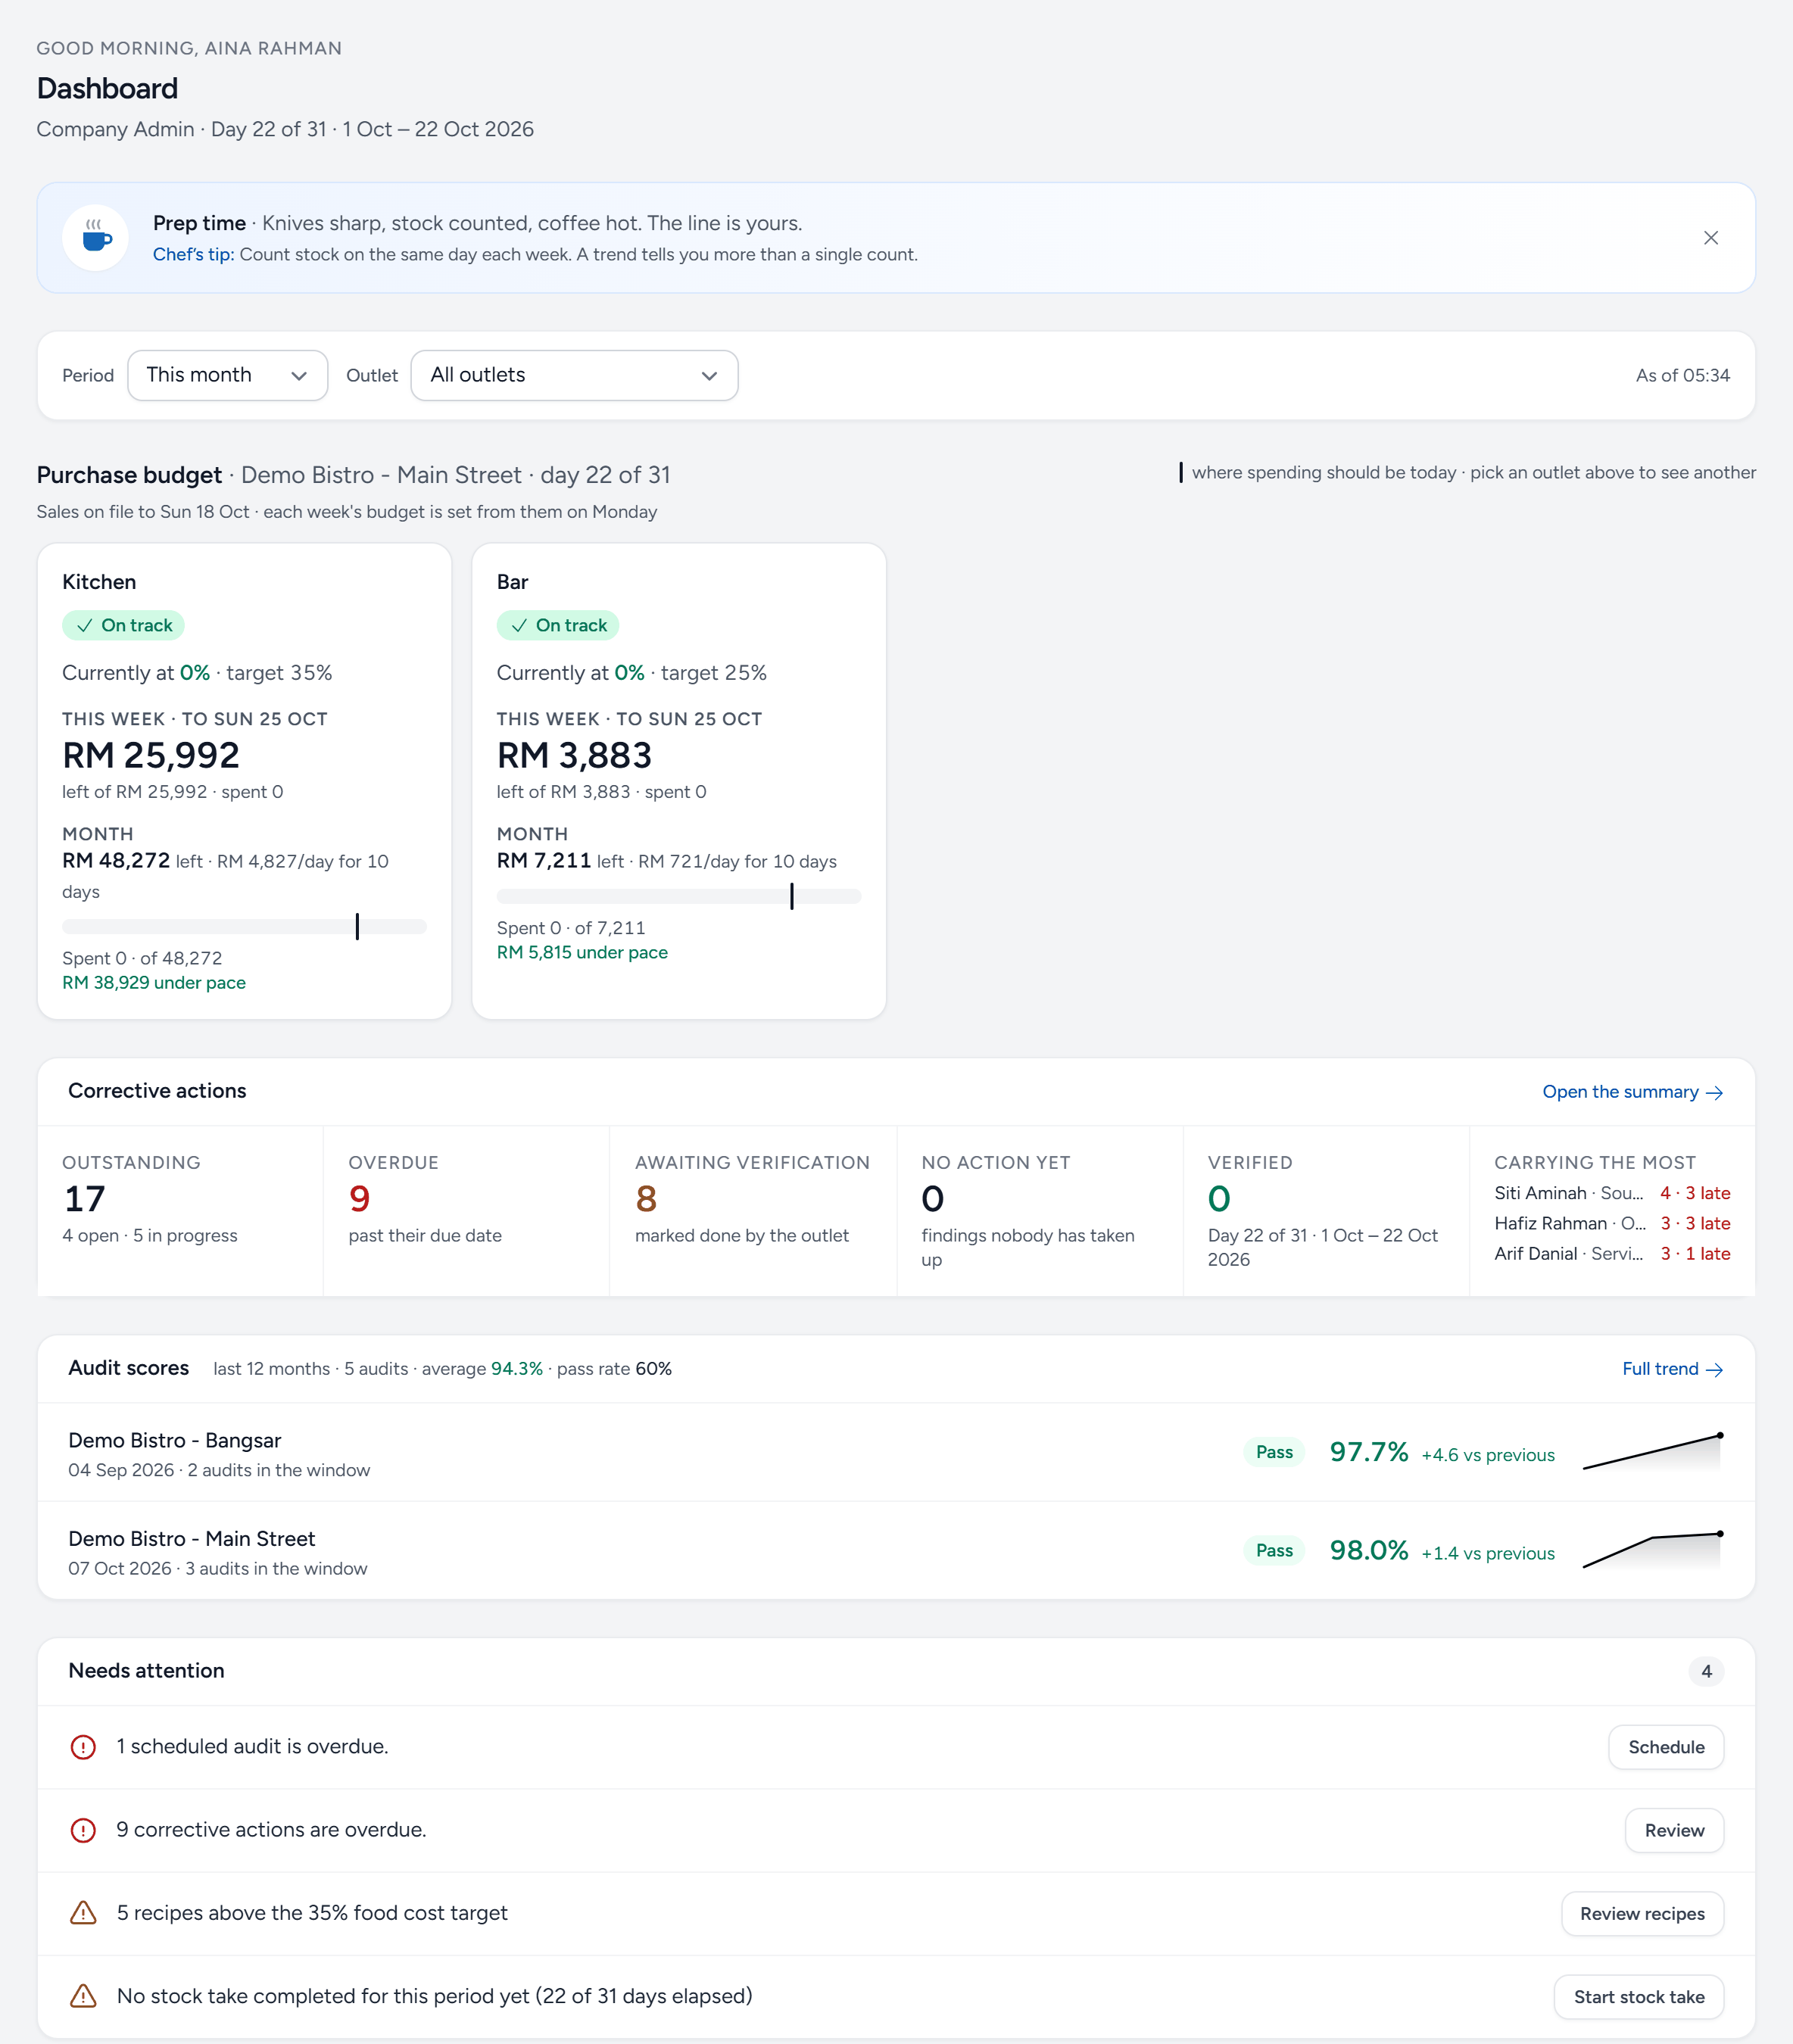Click the Bar 'On track' badge
This screenshot has width=1793, height=2044.
click(558, 625)
